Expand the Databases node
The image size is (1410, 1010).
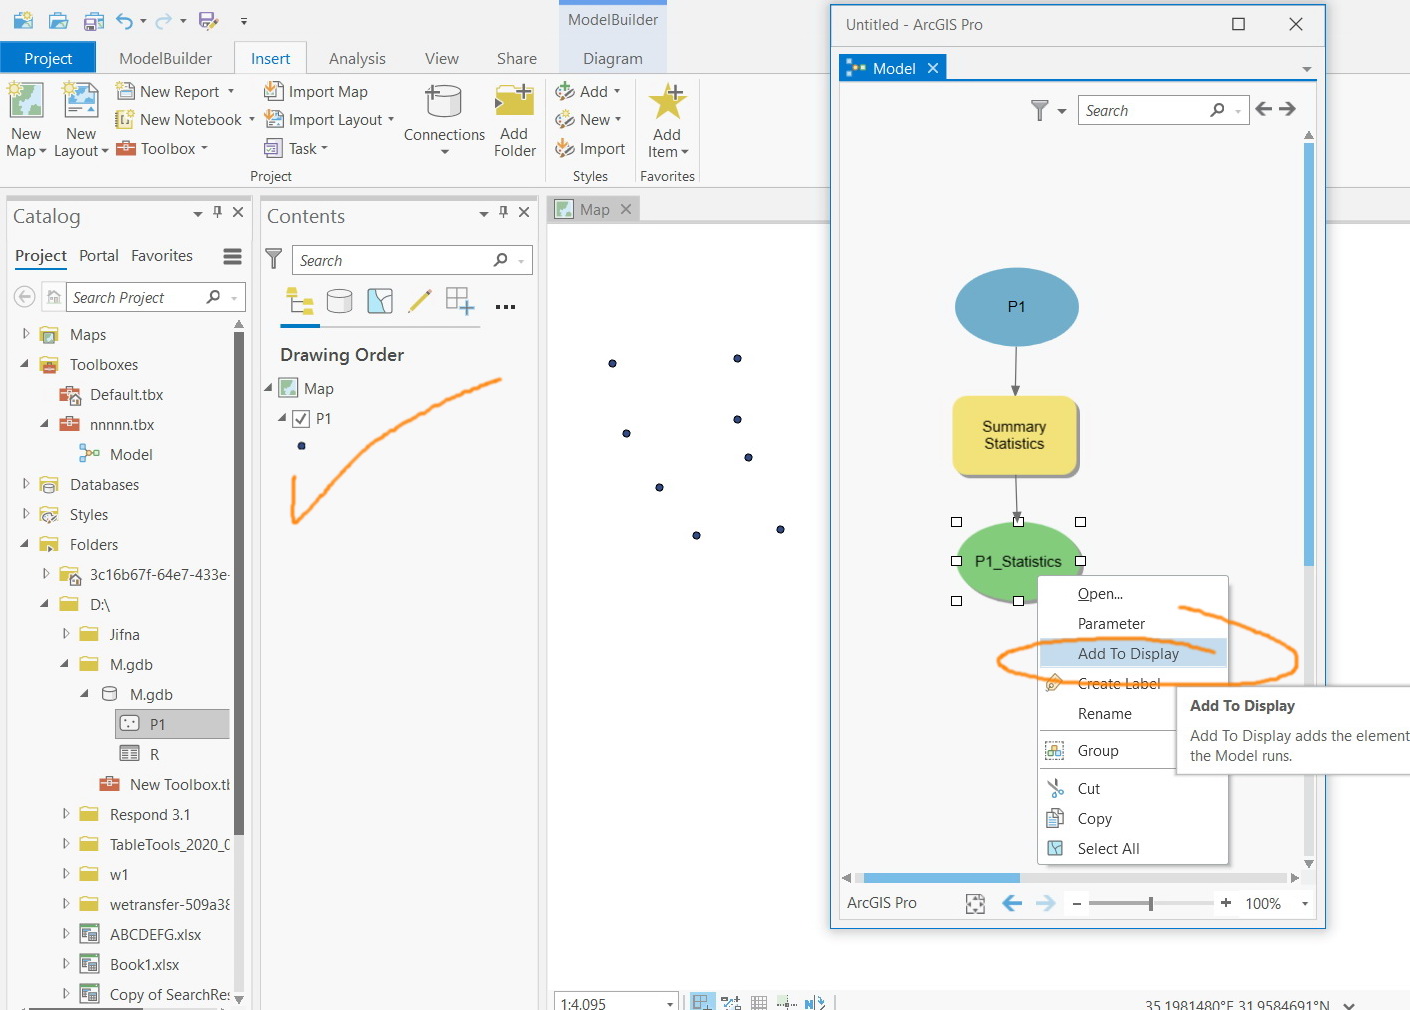[26, 484]
